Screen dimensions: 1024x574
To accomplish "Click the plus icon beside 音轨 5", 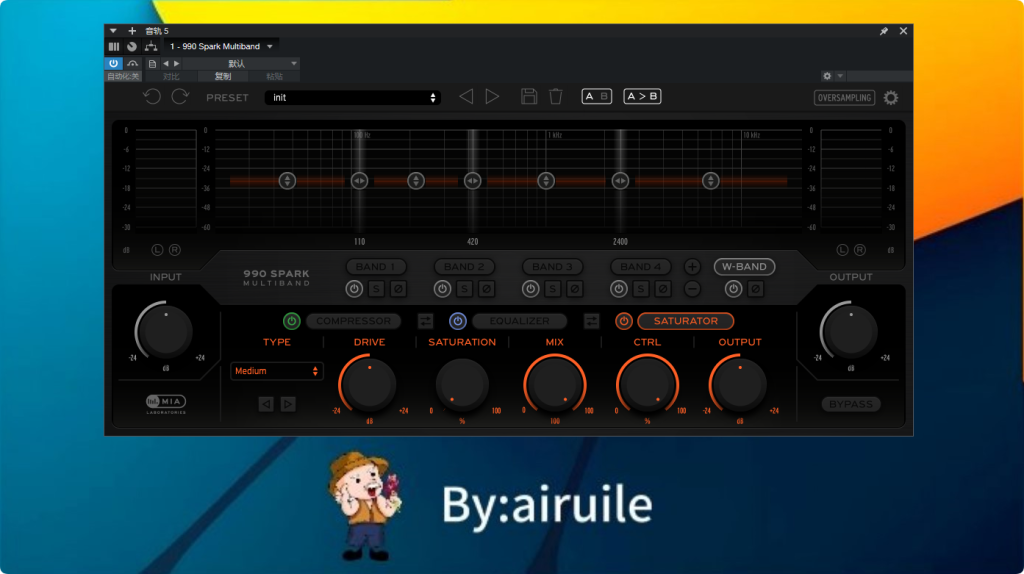I will pos(132,31).
